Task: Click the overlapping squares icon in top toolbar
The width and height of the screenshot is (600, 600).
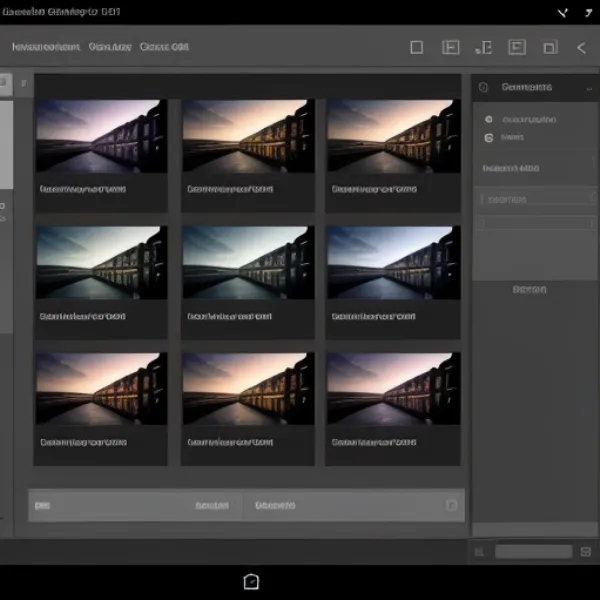Action: point(550,47)
